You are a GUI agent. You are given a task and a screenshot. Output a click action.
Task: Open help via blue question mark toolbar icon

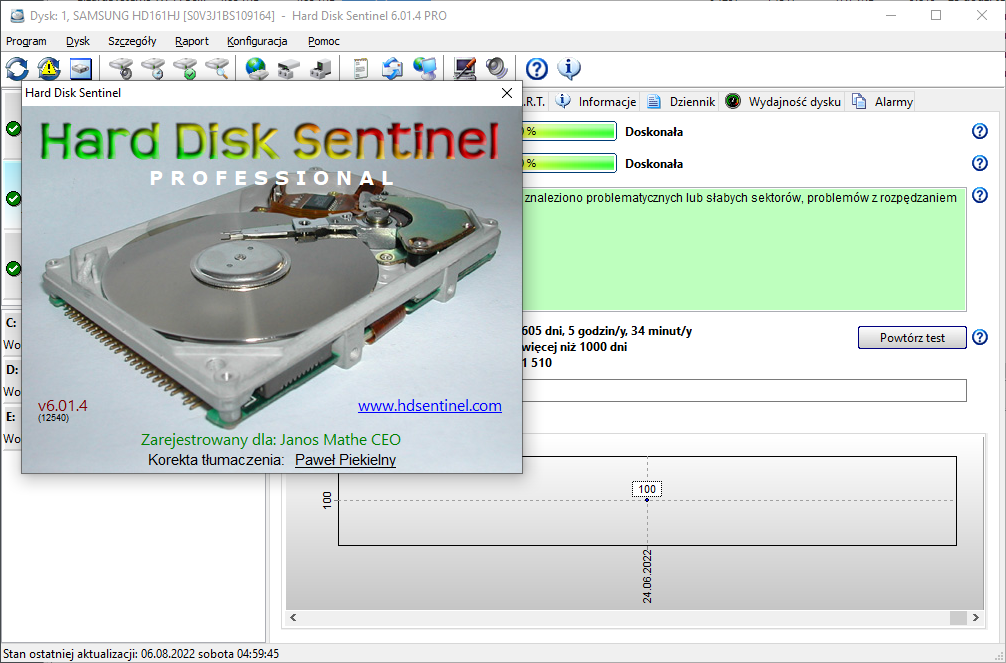(536, 68)
